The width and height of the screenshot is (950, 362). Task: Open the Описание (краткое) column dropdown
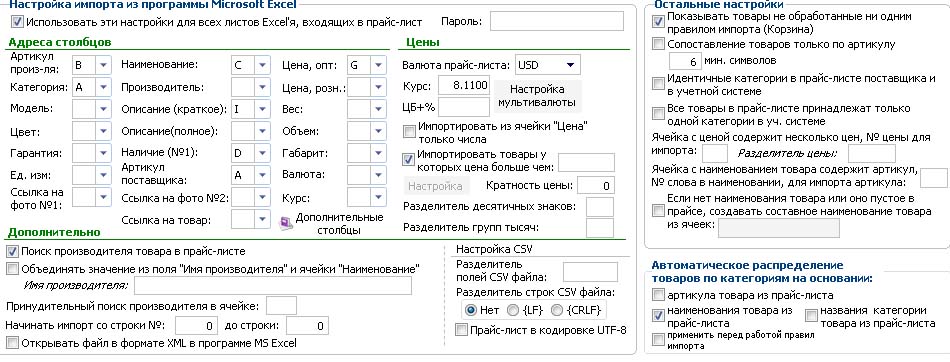pos(262,110)
